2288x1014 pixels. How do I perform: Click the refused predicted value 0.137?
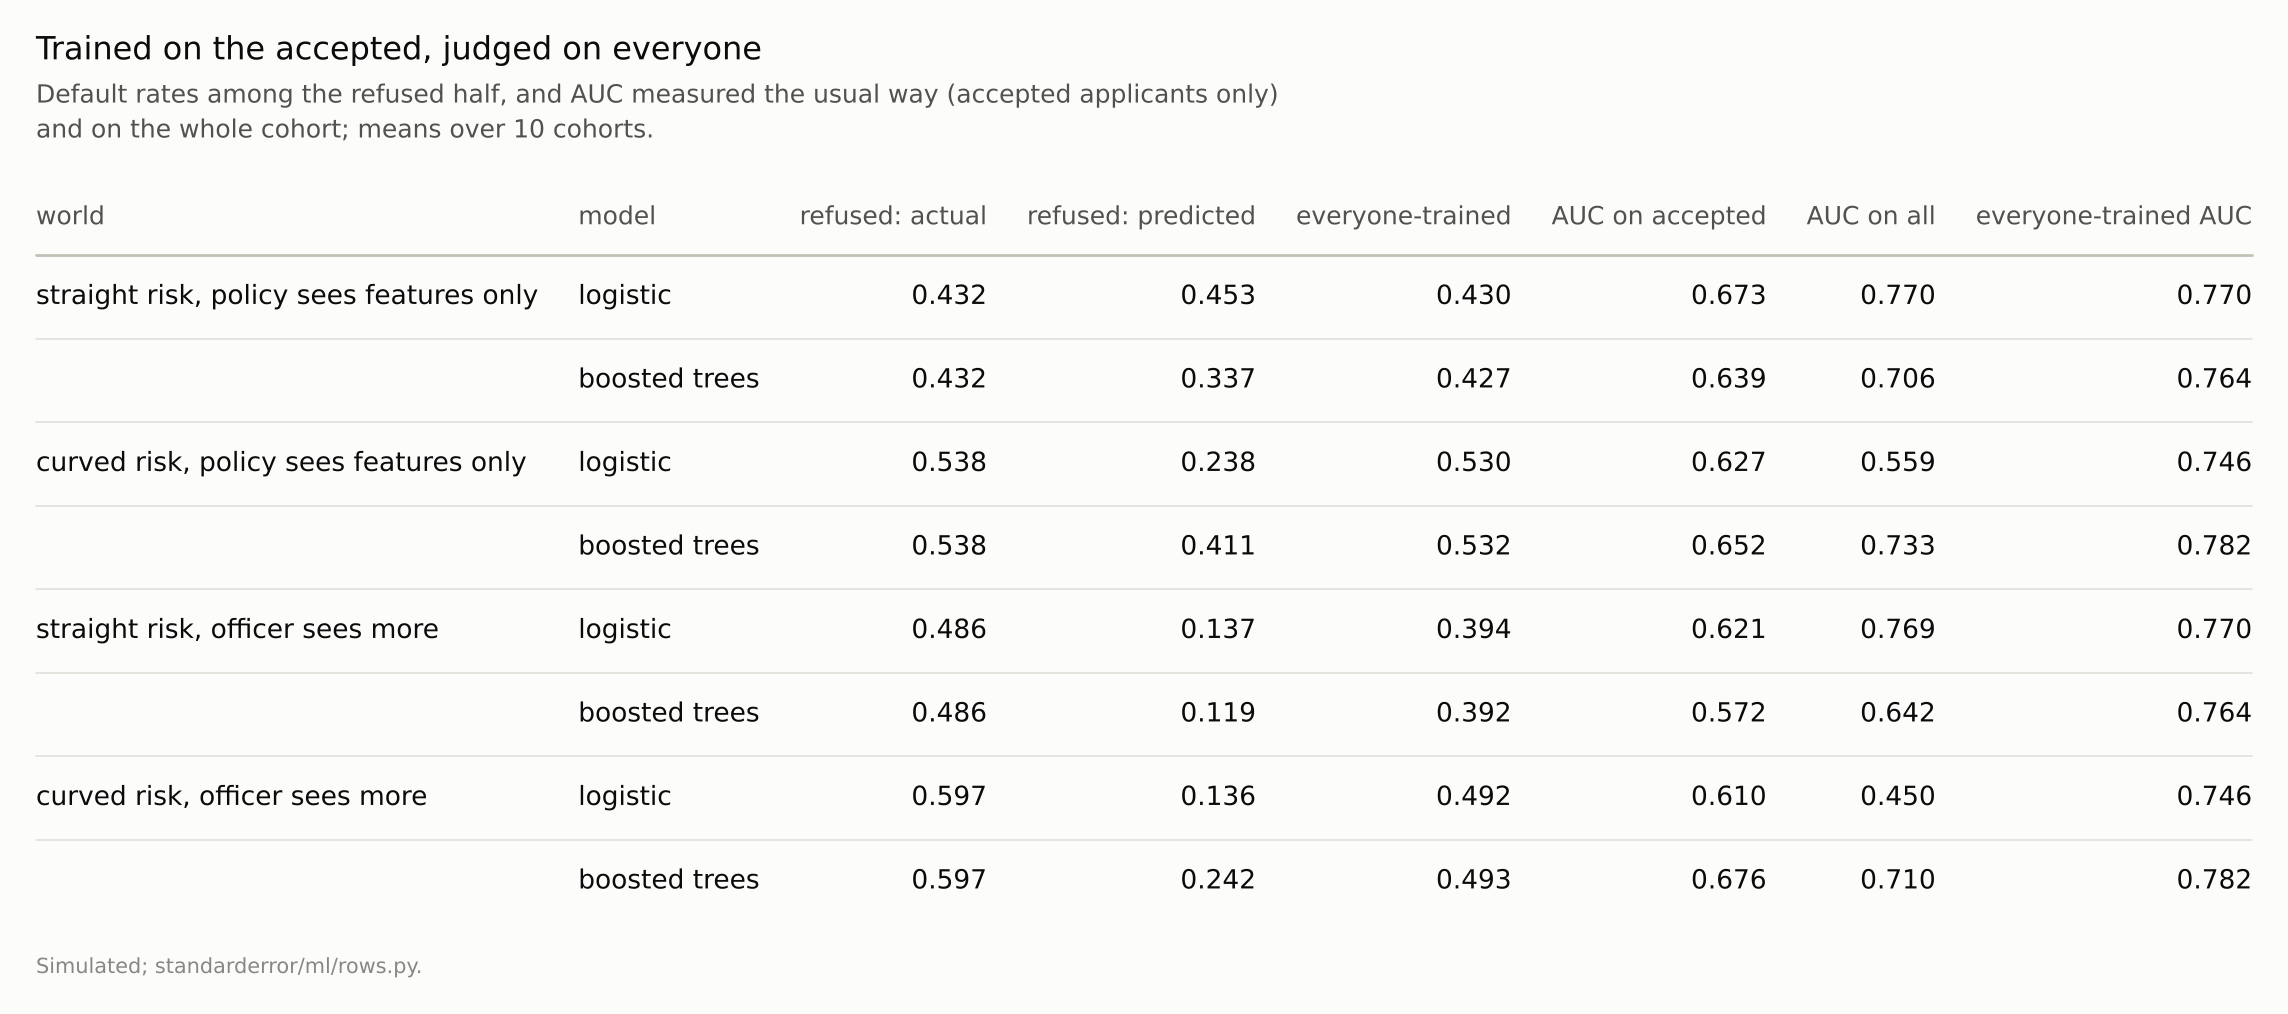[1218, 629]
